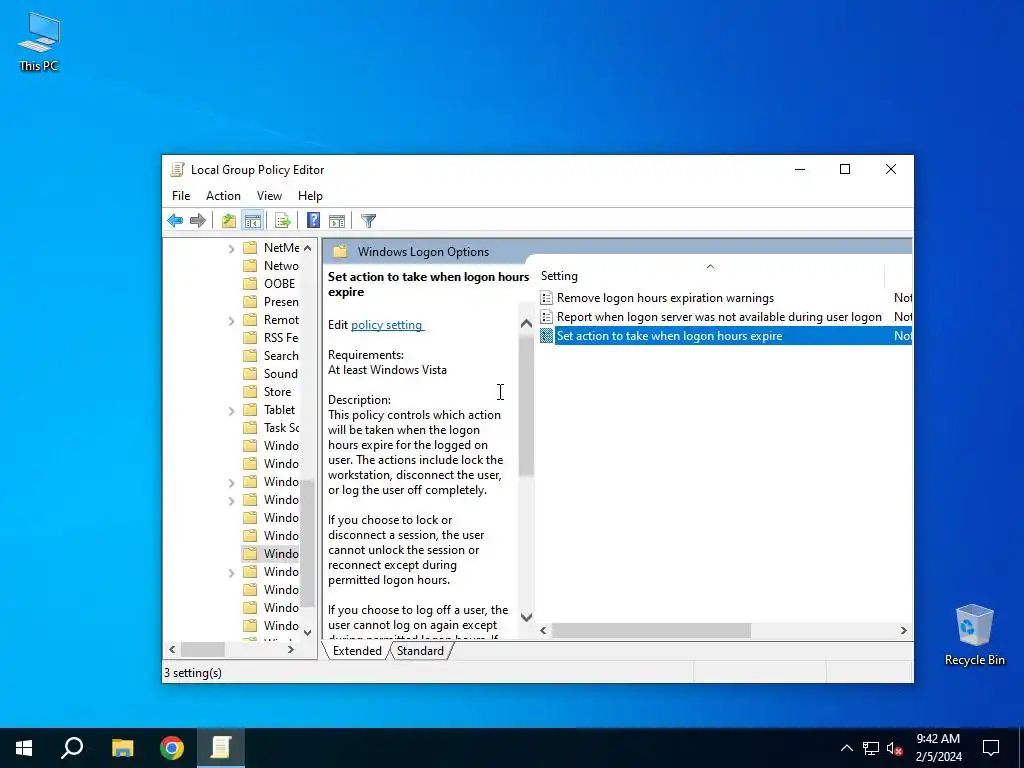Click the muted volume tray icon
Image resolution: width=1024 pixels, height=768 pixels.
click(x=895, y=748)
